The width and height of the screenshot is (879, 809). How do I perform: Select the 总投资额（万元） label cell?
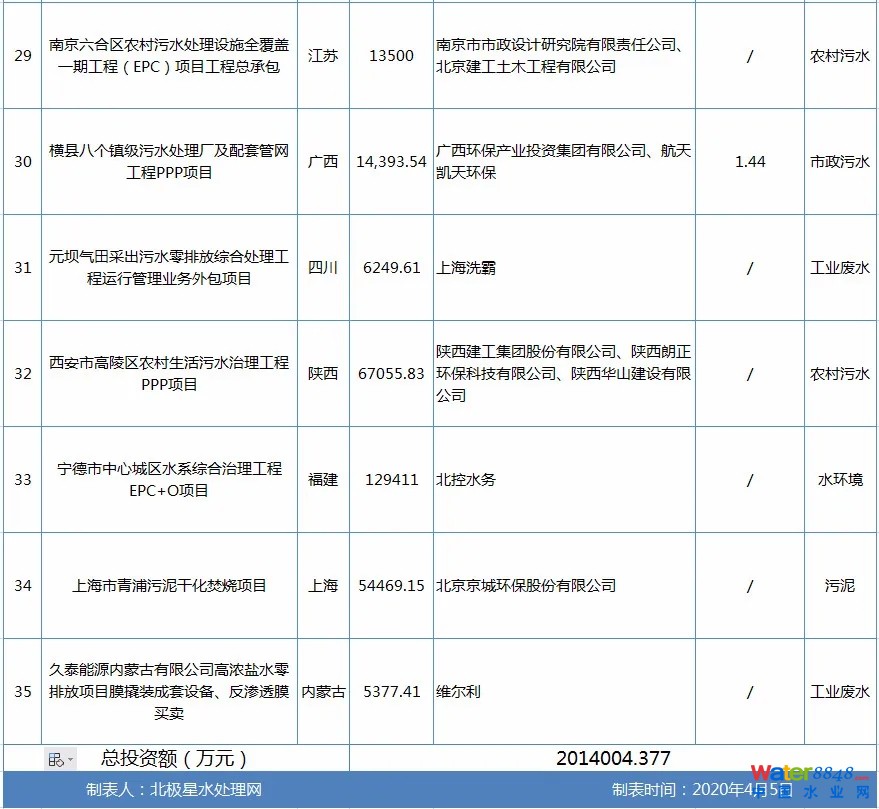[175, 759]
